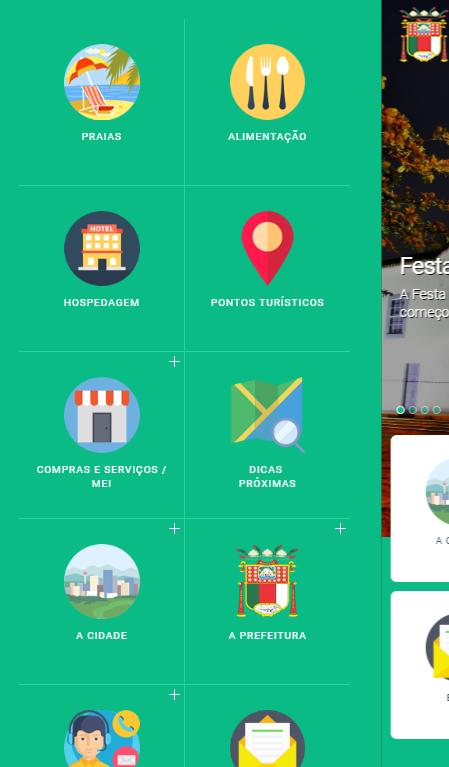The image size is (449, 767).
Task: Click the city crest logo in header
Action: (x=424, y=34)
